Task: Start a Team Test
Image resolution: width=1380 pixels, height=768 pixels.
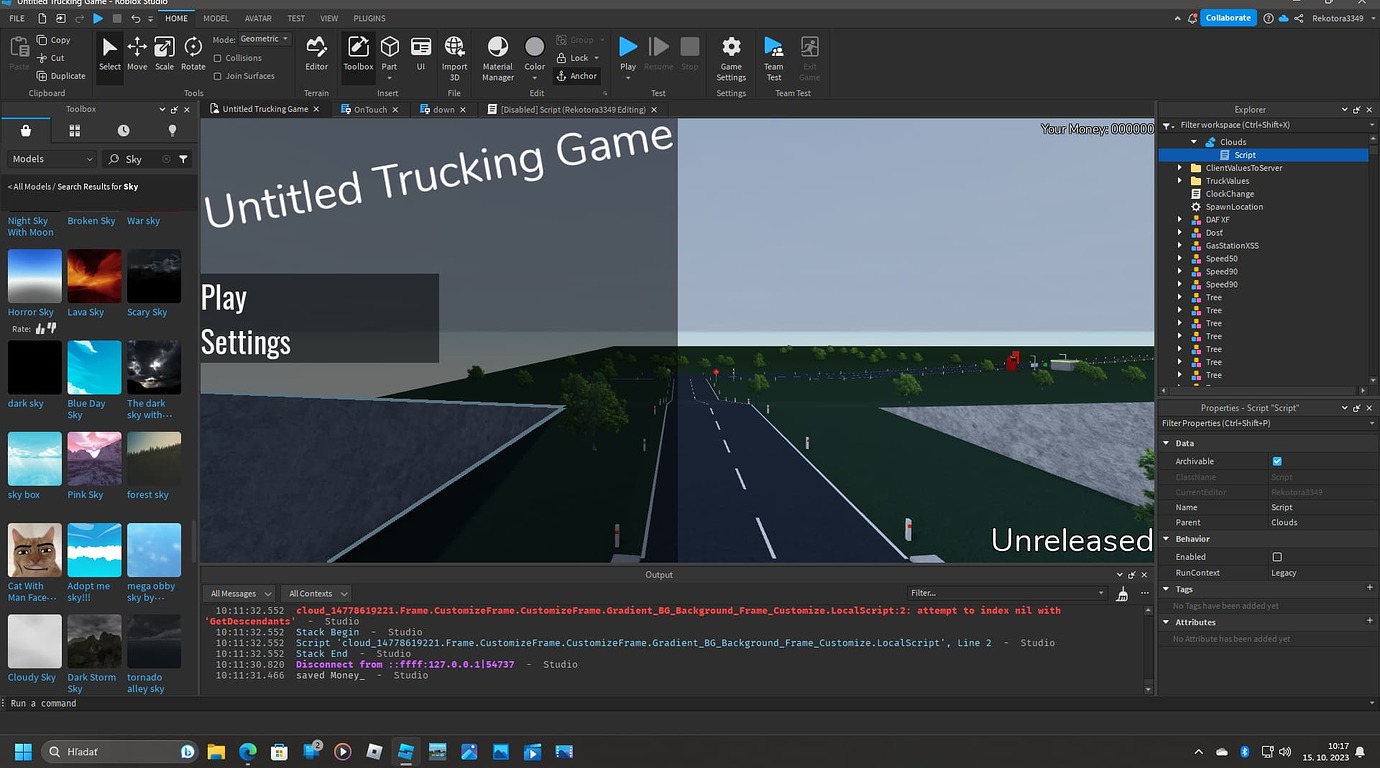Action: (774, 58)
